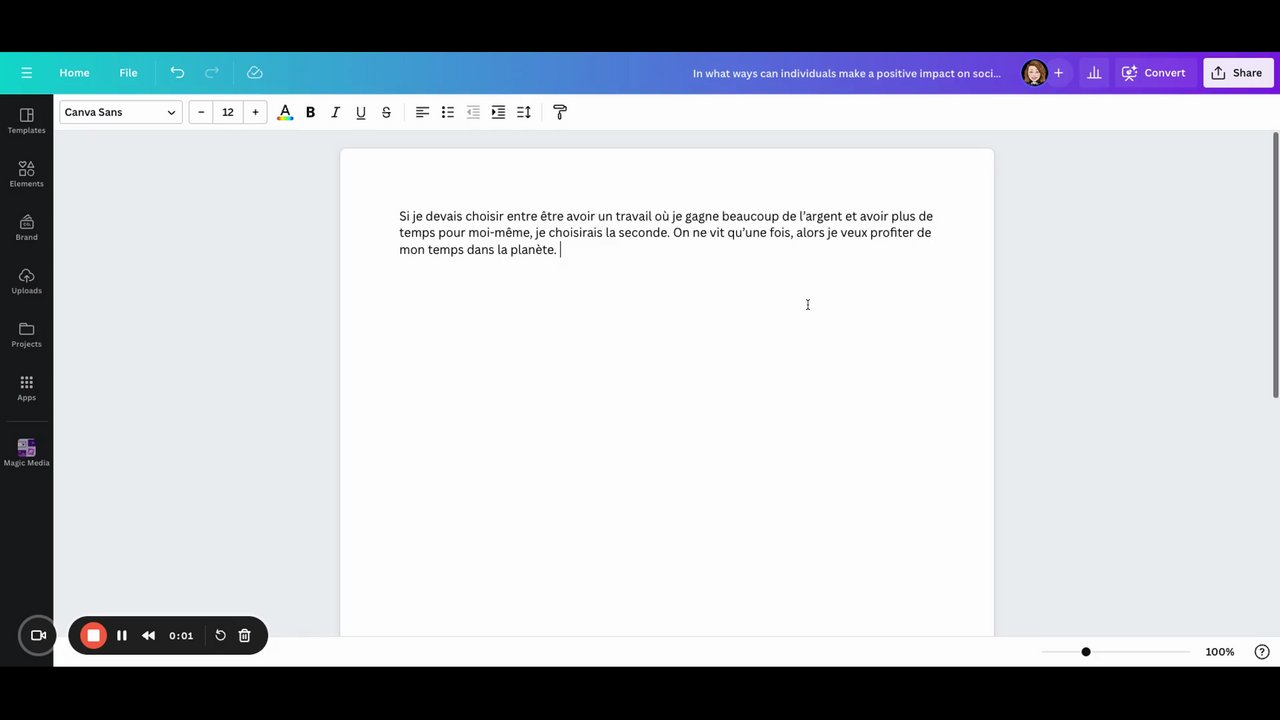This screenshot has width=1280, height=720.
Task: Toggle bold formatting
Action: [310, 112]
